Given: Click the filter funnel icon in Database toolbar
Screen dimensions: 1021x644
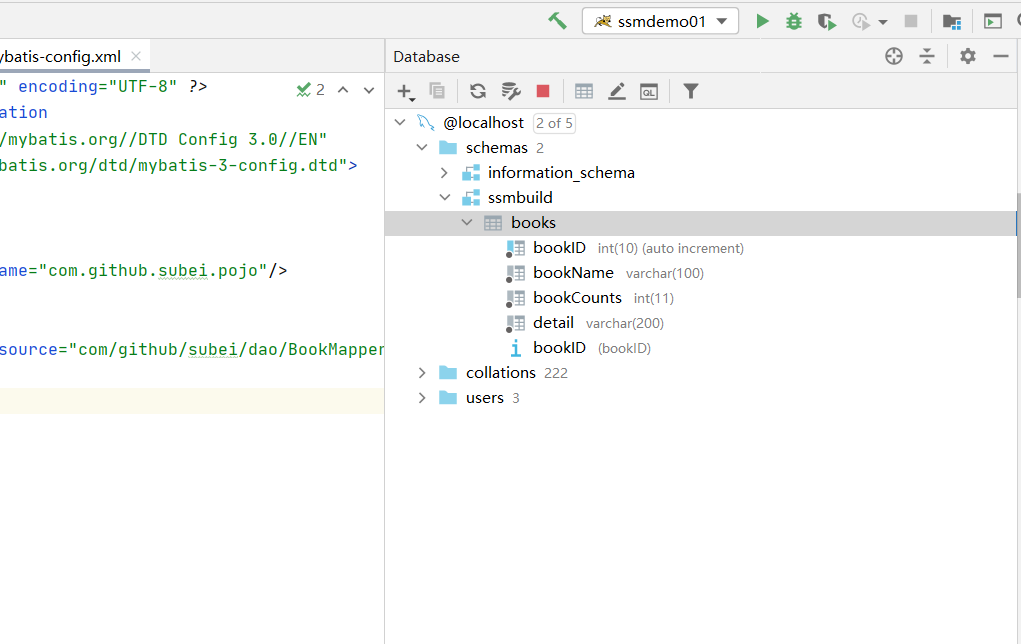Looking at the screenshot, I should (690, 91).
